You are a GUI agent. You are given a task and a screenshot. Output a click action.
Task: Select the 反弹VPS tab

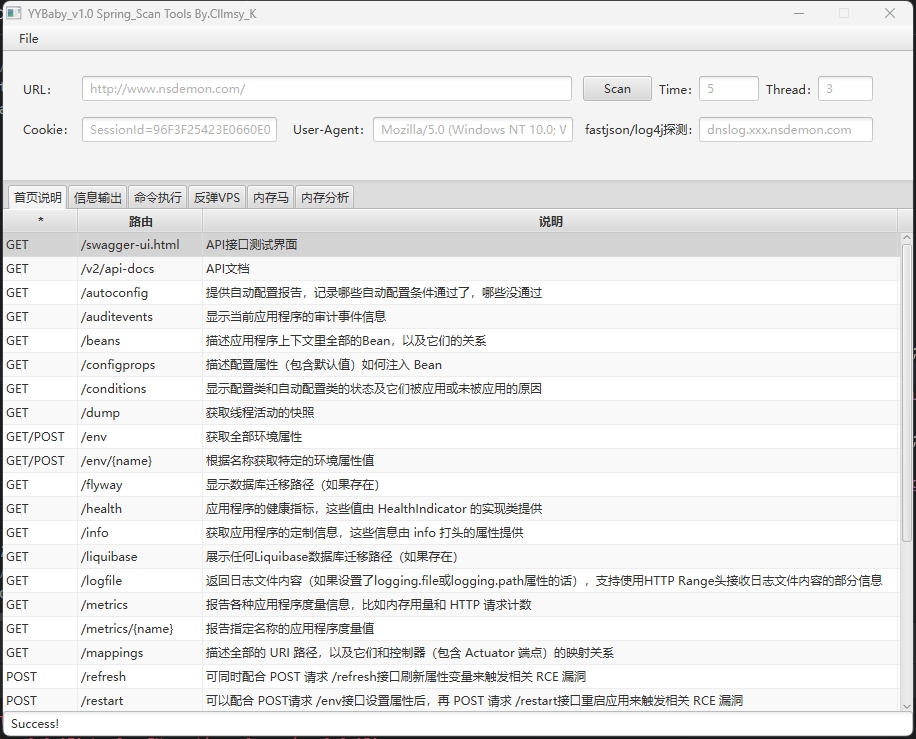coord(217,198)
